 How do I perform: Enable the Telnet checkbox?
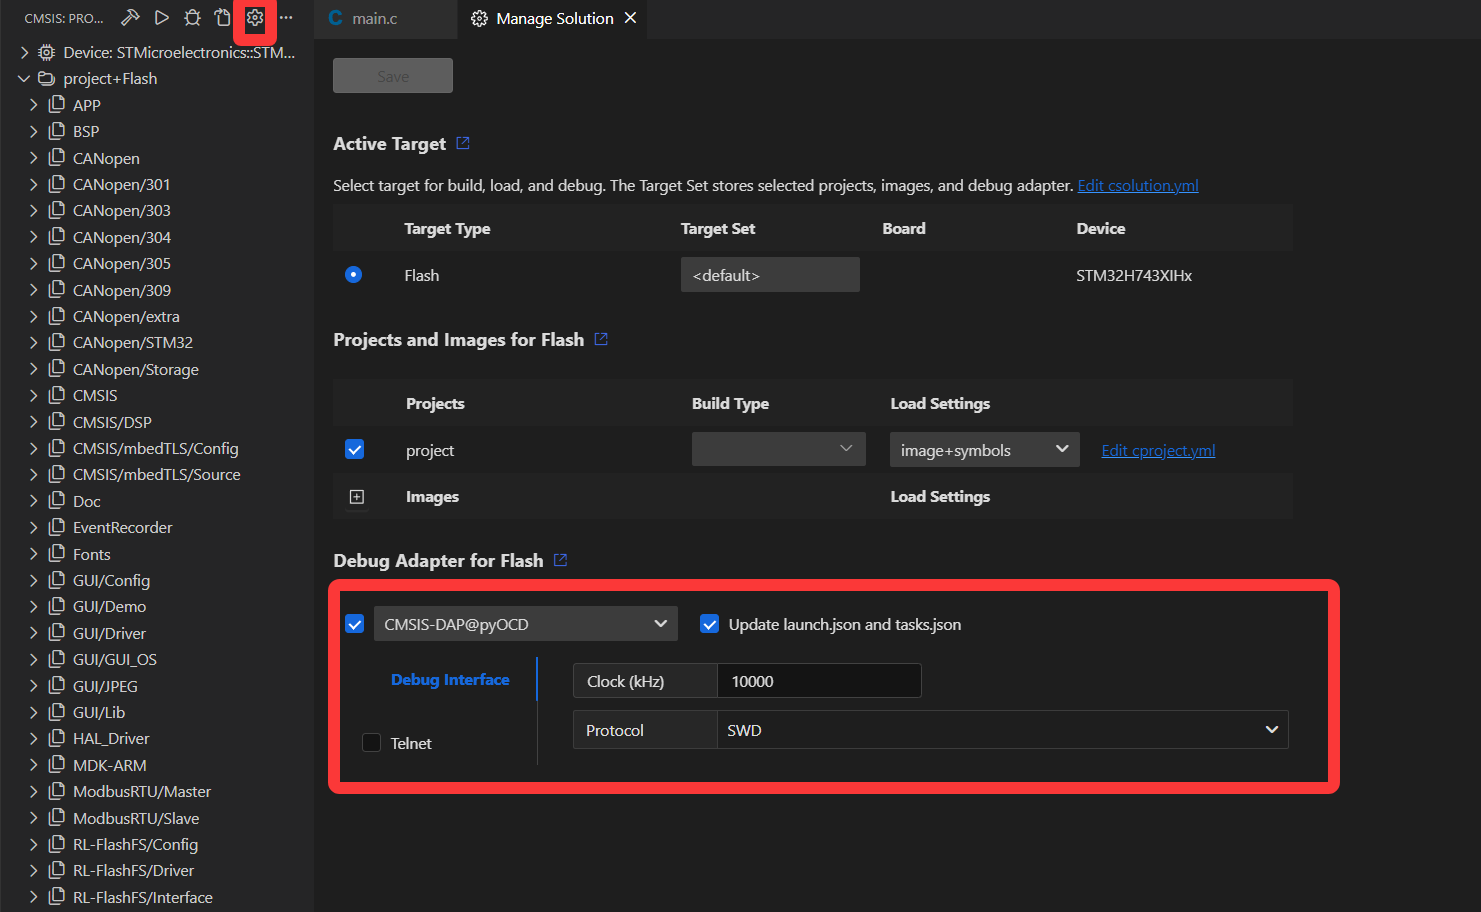pos(371,743)
